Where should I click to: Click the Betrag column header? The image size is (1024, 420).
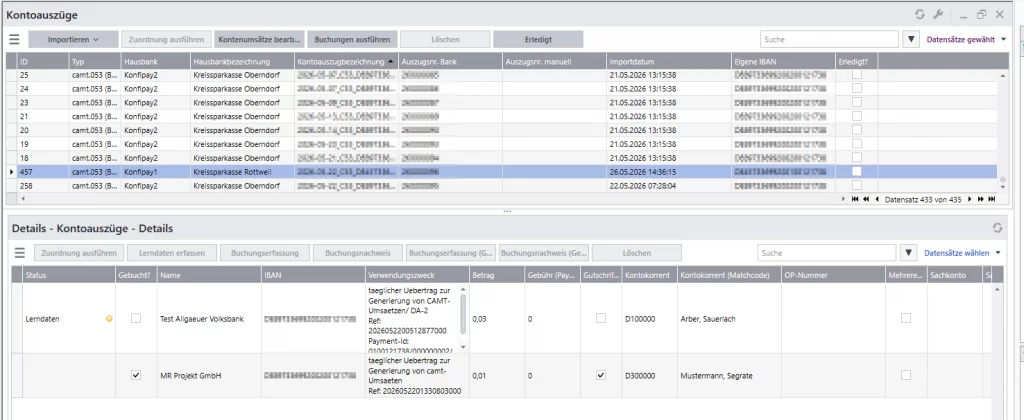[x=497, y=276]
